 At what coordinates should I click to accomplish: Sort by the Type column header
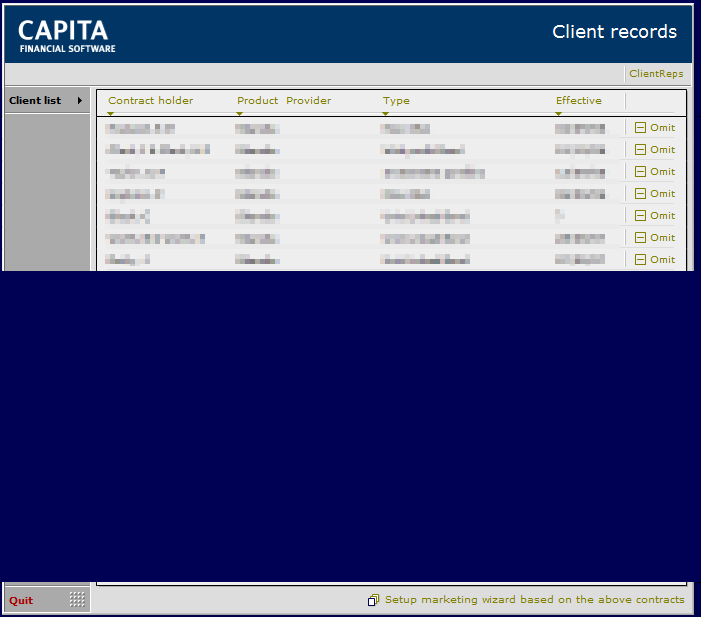[396, 101]
